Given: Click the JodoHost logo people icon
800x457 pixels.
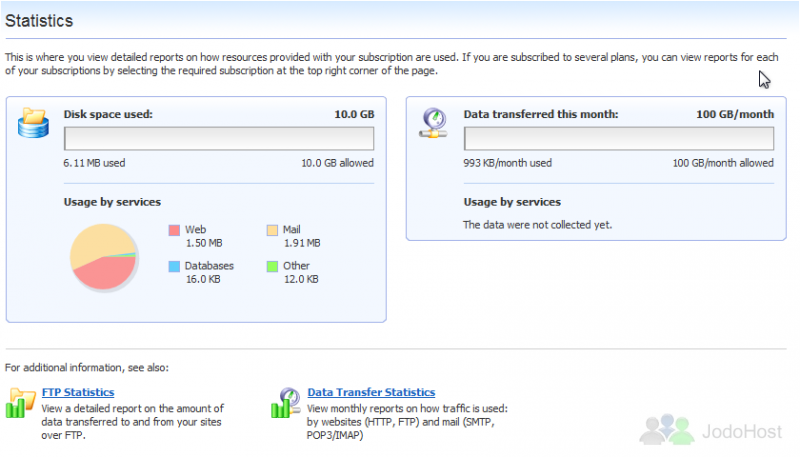Looking at the screenshot, I should pos(667,429).
